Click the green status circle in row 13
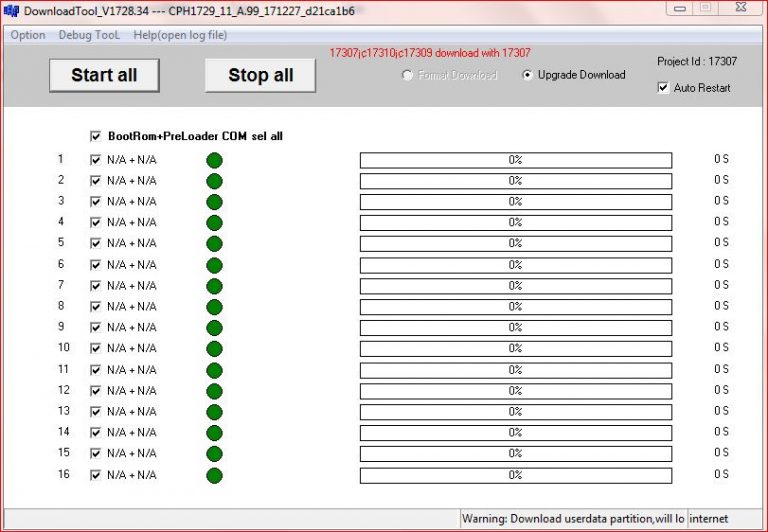 (214, 412)
